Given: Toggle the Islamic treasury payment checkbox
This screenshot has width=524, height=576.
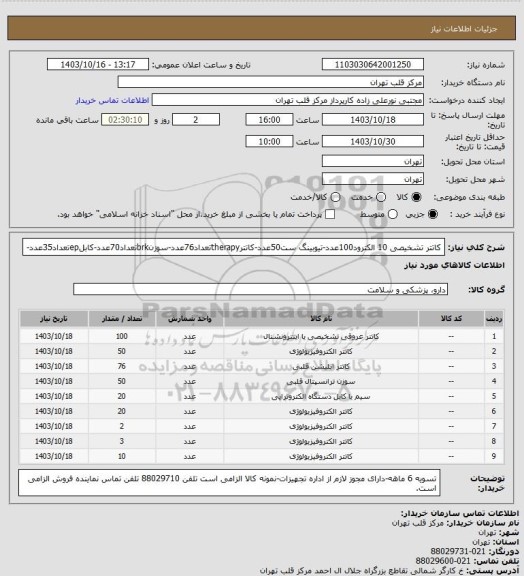Looking at the screenshot, I should (x=330, y=214).
